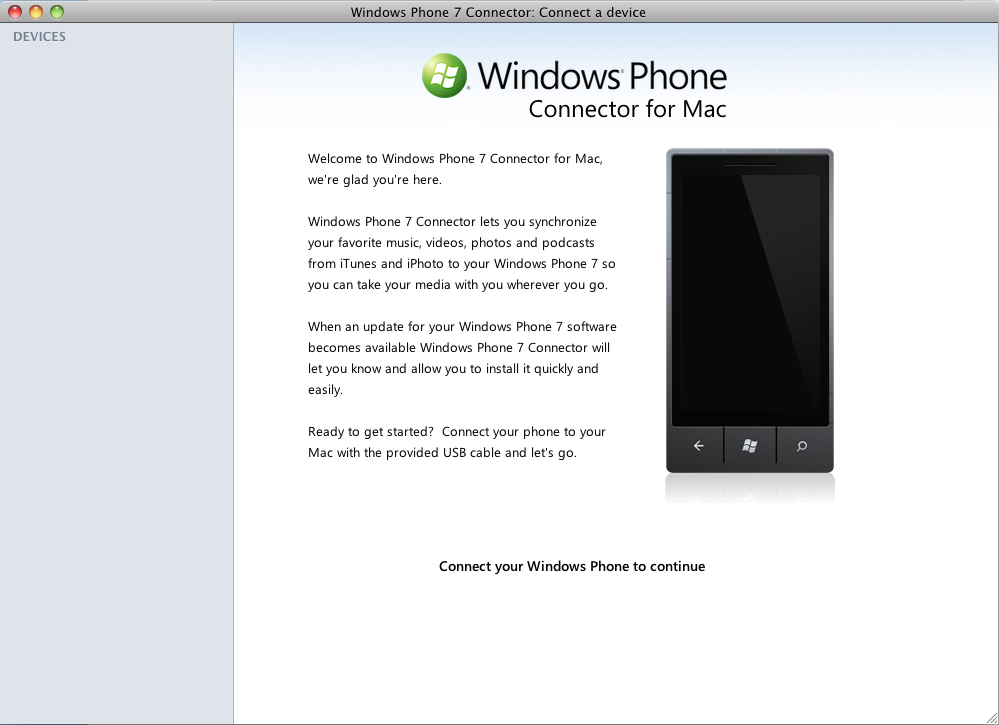Click the black phone screen image
Image resolution: width=999 pixels, height=725 pixels.
750,291
